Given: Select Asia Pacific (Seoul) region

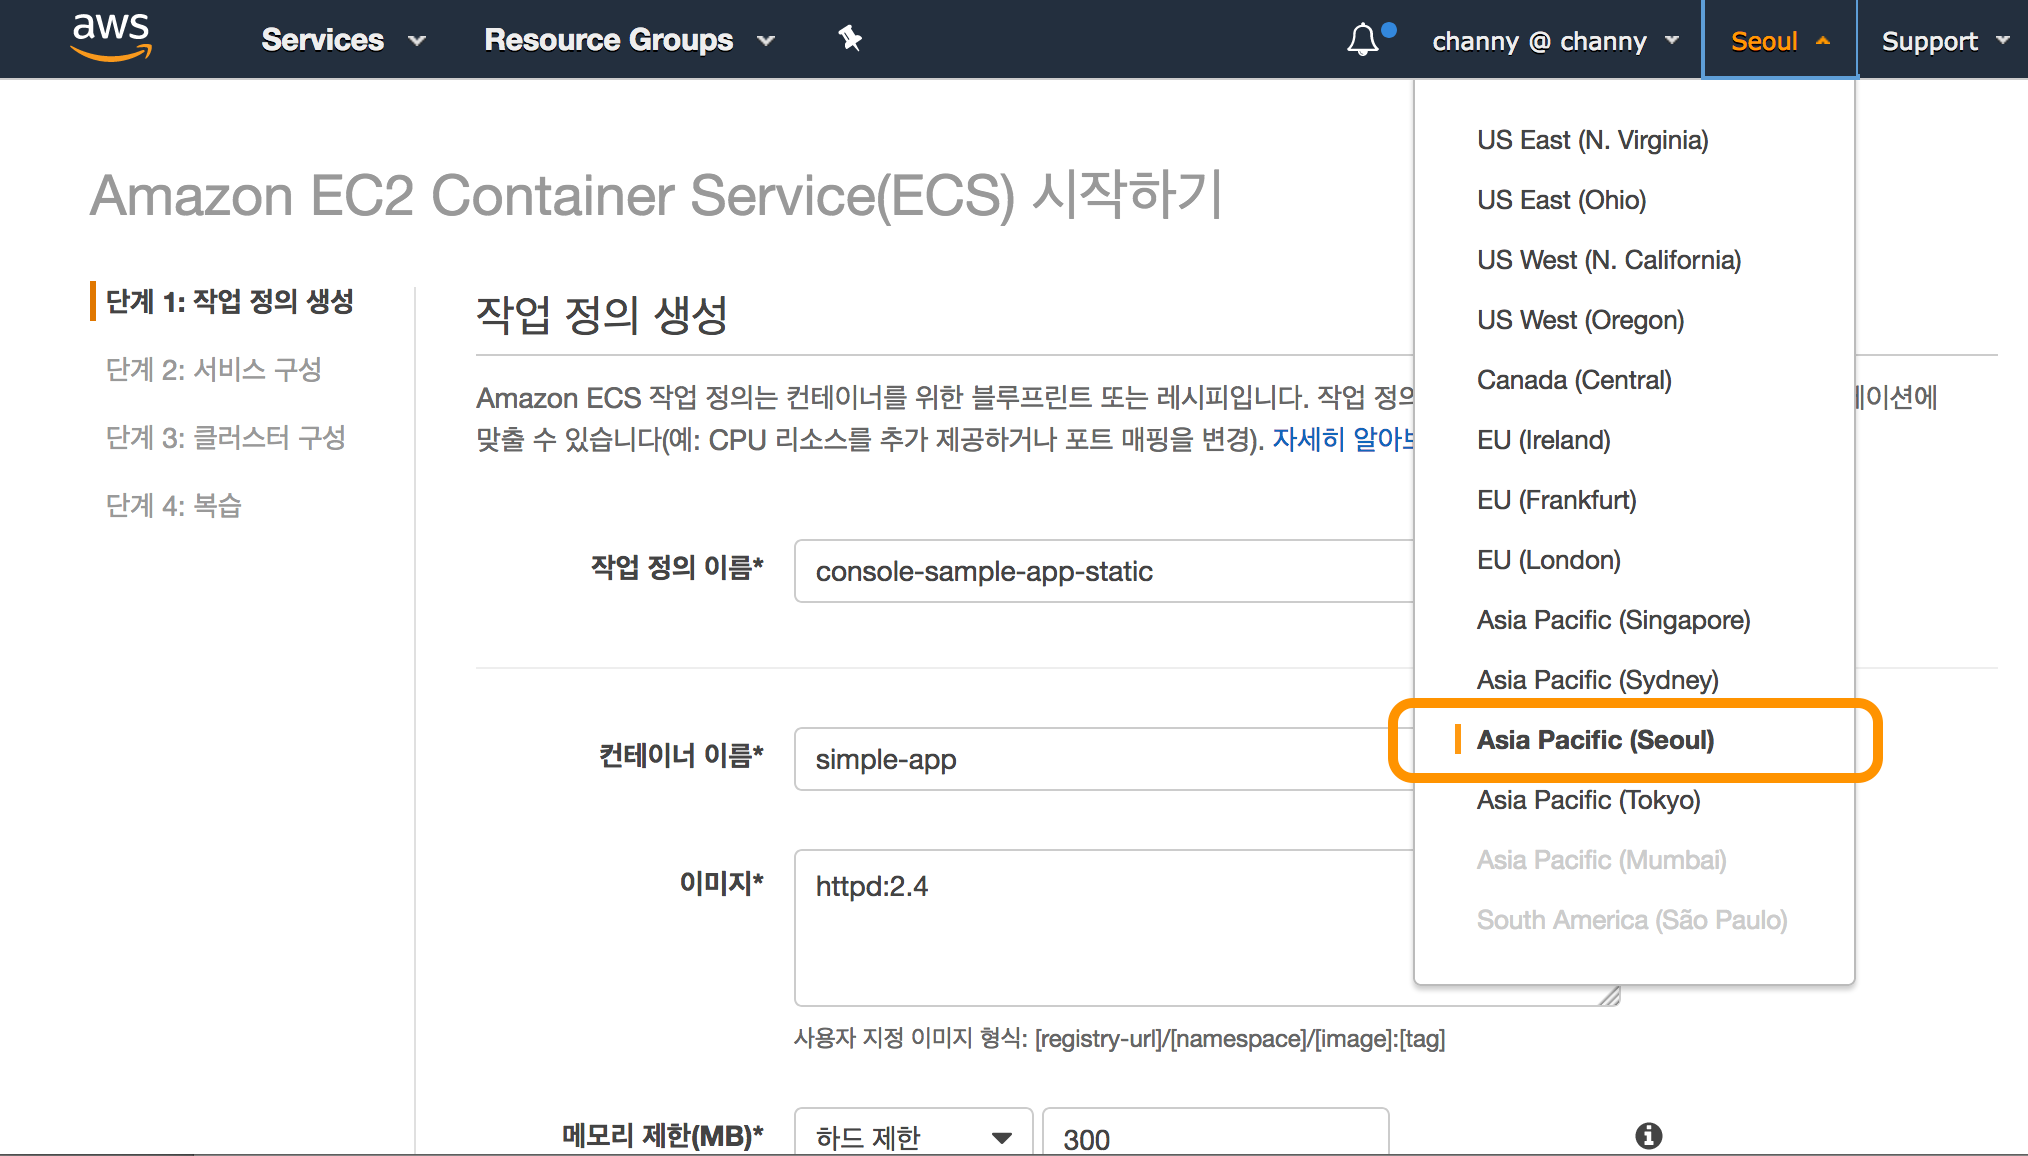Looking at the screenshot, I should point(1595,740).
